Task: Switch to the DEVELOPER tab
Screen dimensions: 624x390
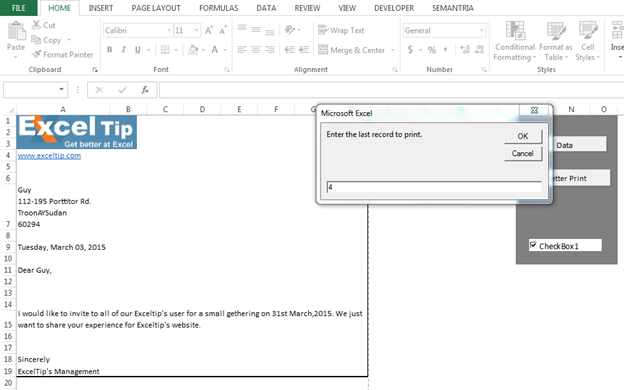Action: click(394, 8)
